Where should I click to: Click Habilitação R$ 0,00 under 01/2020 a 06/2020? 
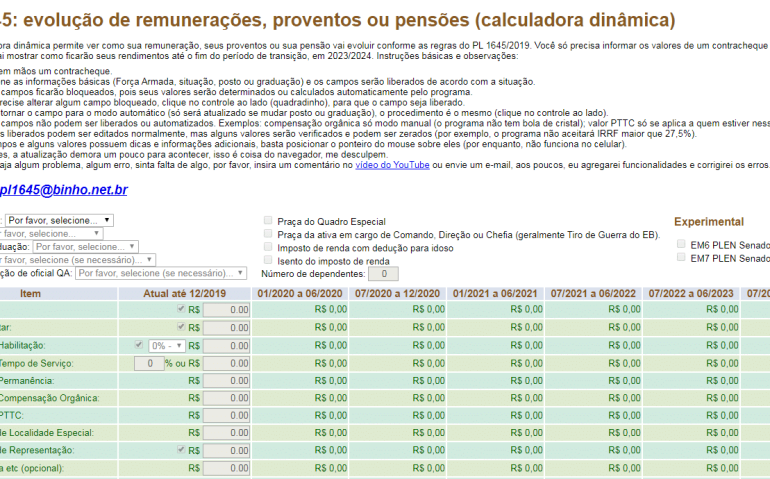coord(330,345)
